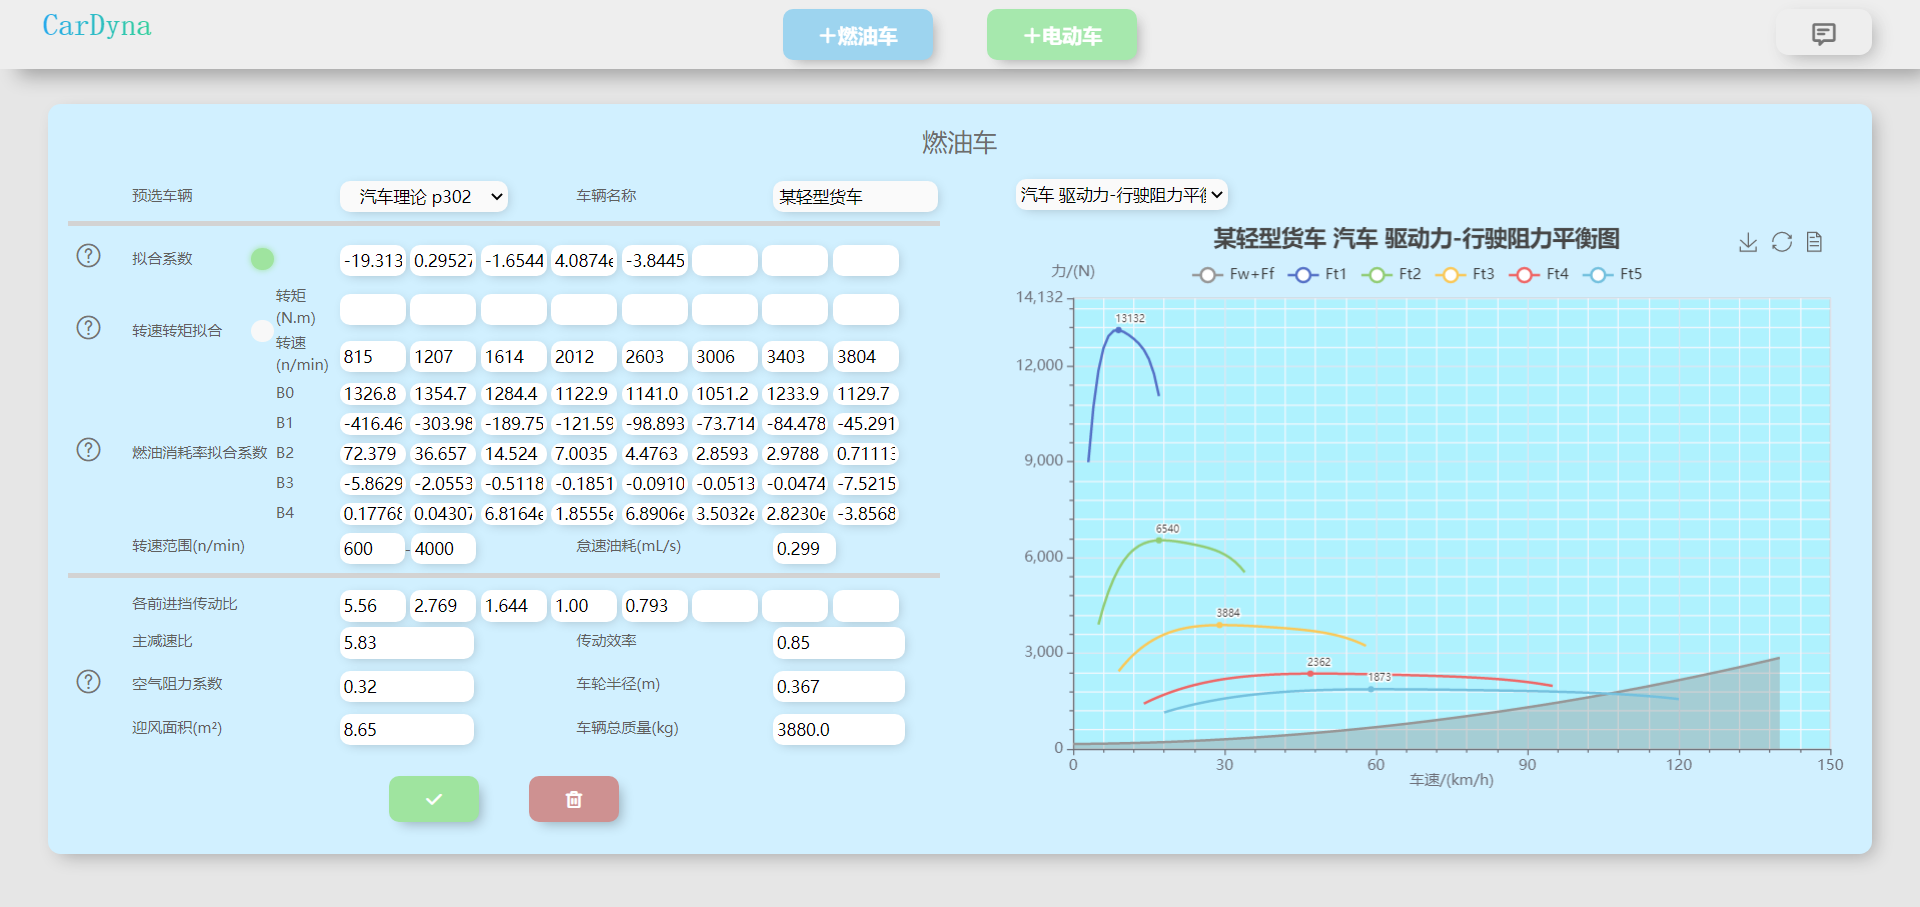Edit the 转速 value 2012
Screen dimensions: 1920x907
point(584,357)
